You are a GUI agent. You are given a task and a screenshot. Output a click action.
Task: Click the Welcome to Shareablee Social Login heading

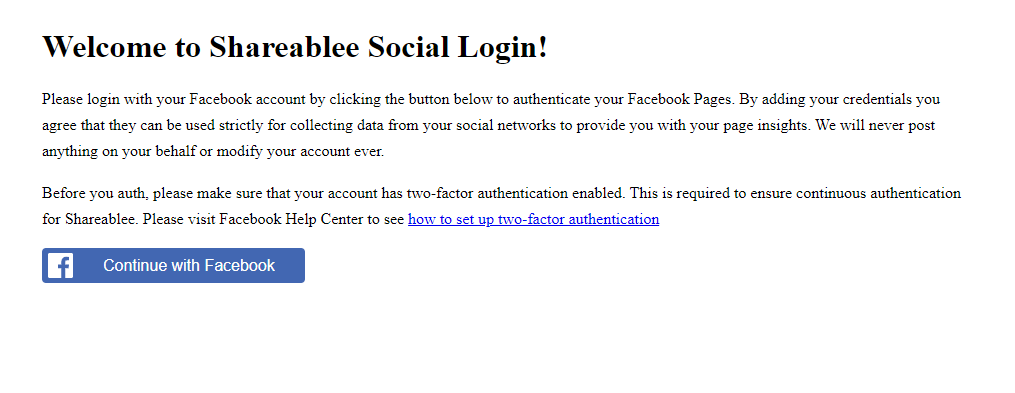pyautogui.click(x=295, y=47)
